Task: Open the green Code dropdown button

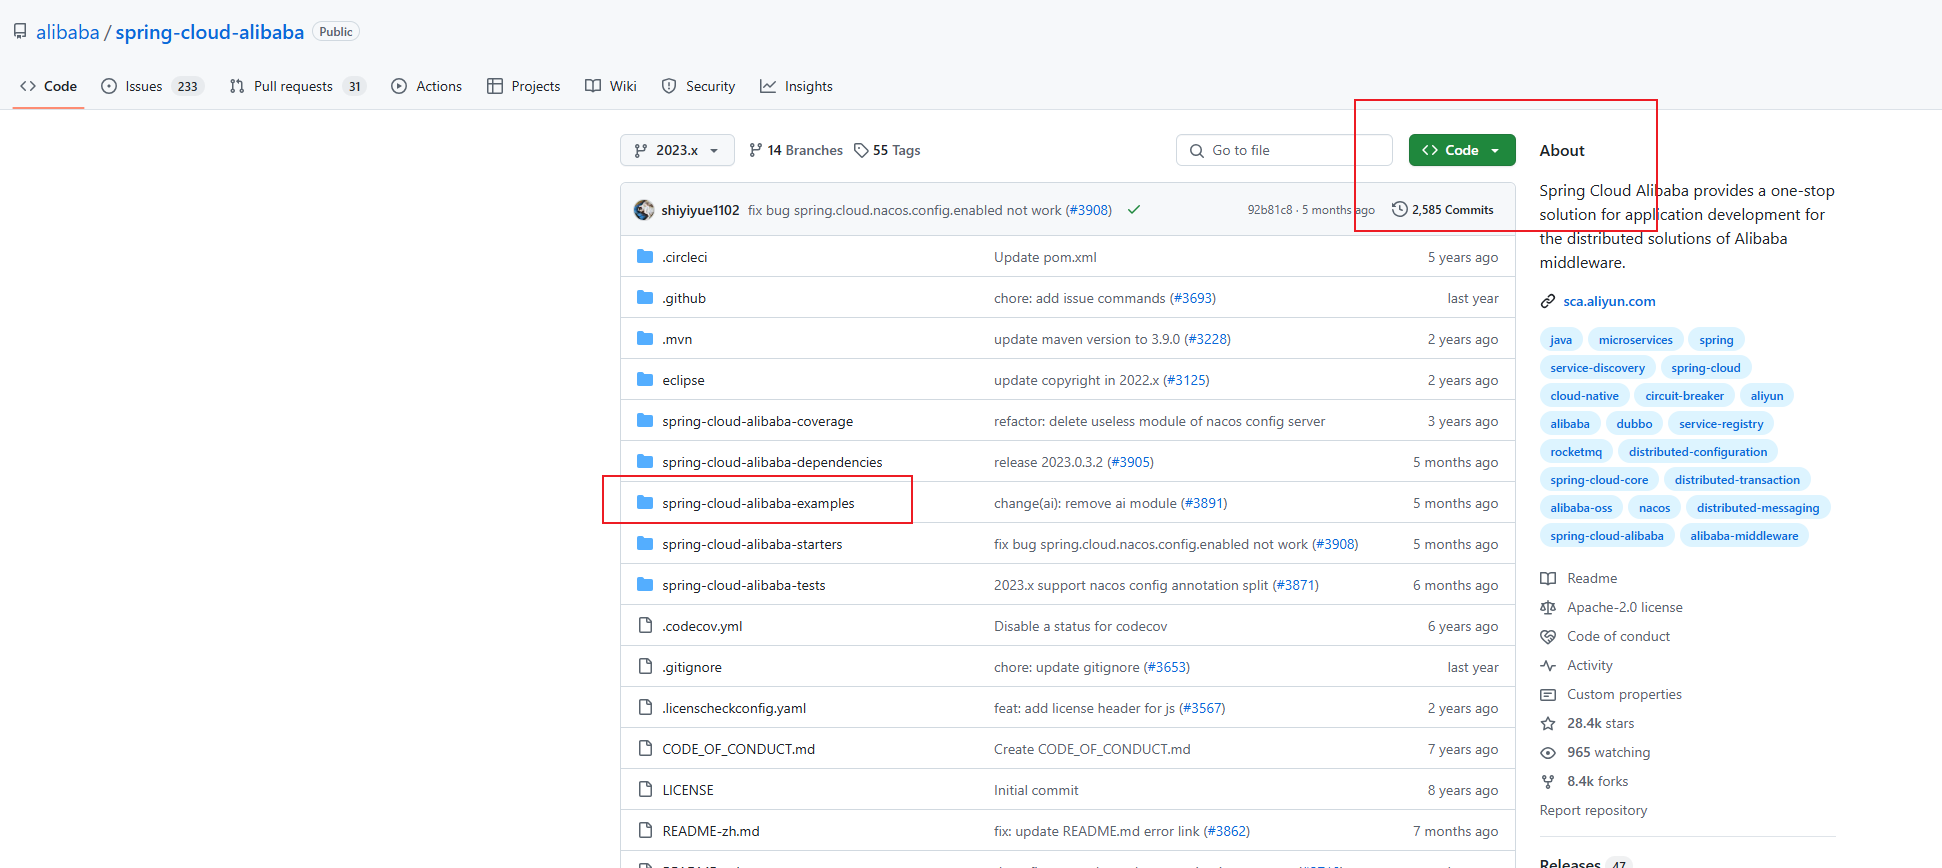Action: tap(1462, 150)
